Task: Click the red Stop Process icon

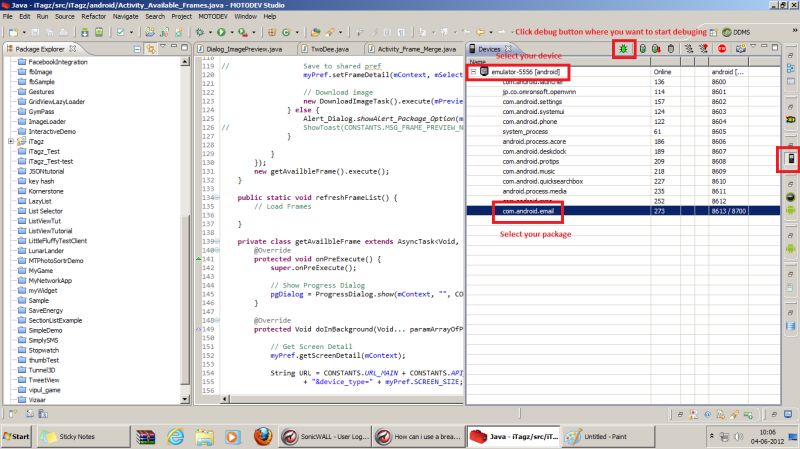Action: [722, 48]
